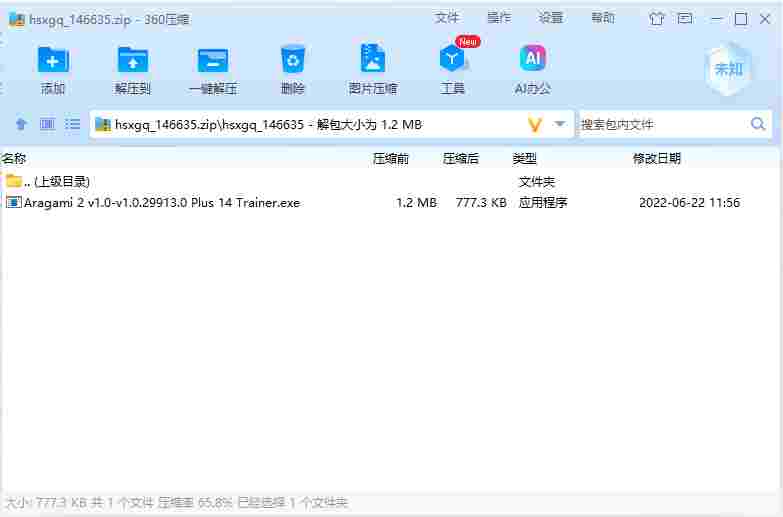
Task: Sort by the 压缩前 column header
Action: [x=391, y=159]
